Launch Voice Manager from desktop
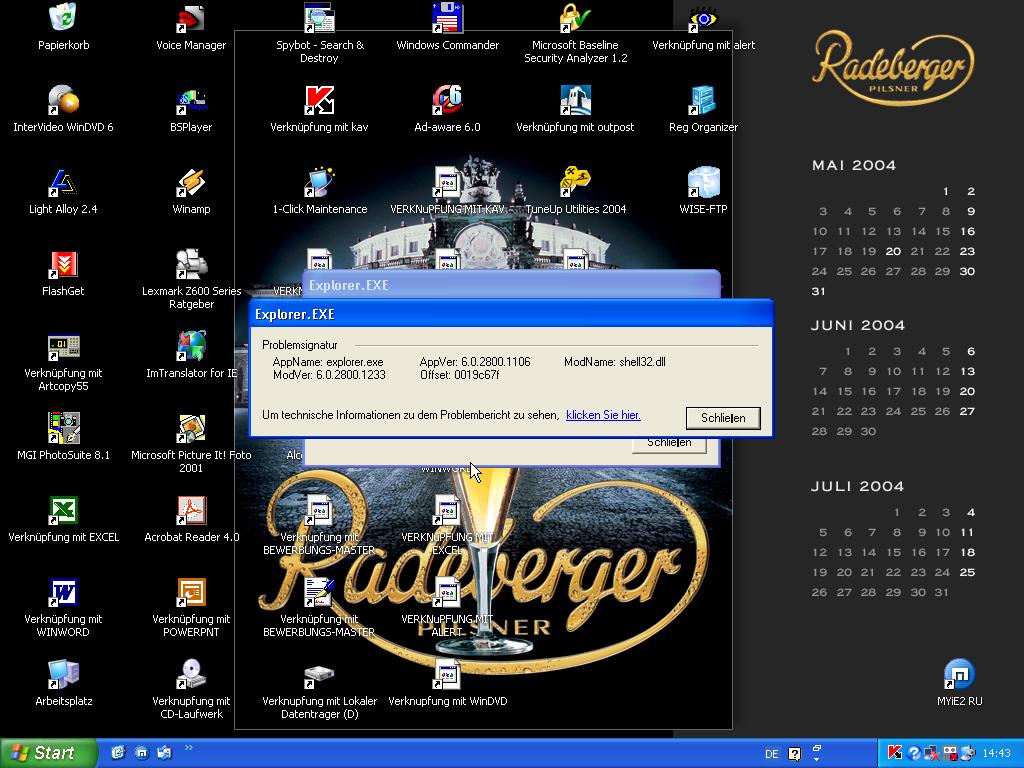The image size is (1024, 768). coord(191,18)
